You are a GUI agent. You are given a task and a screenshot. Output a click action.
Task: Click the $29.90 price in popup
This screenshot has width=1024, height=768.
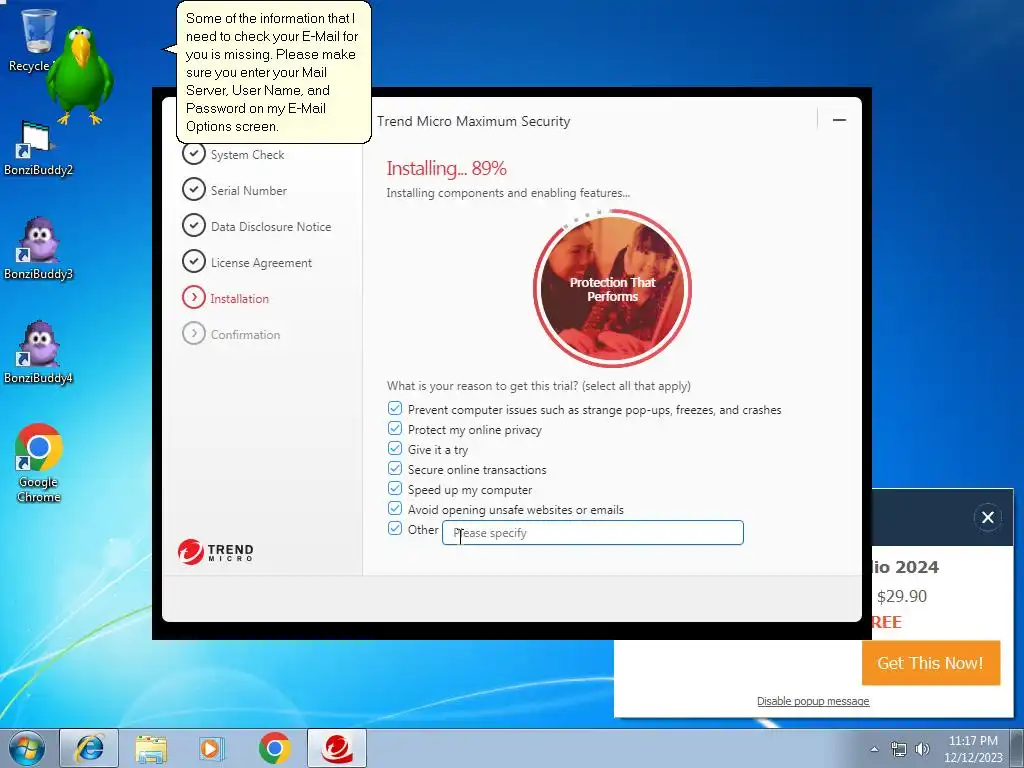click(x=901, y=596)
